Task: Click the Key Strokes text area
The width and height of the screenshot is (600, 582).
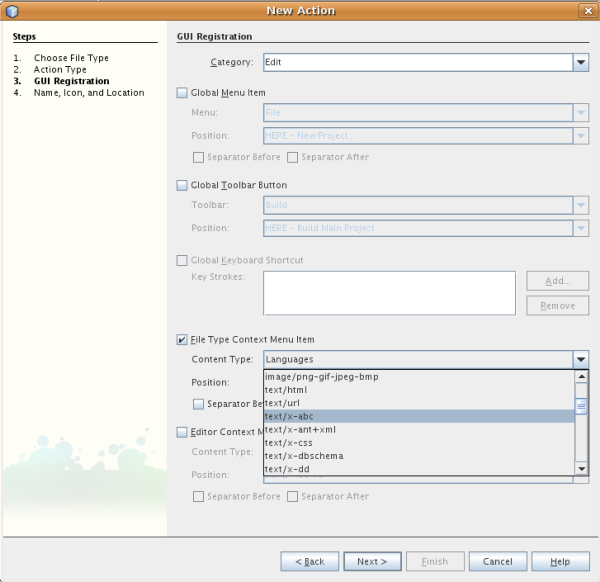Action: 389,293
